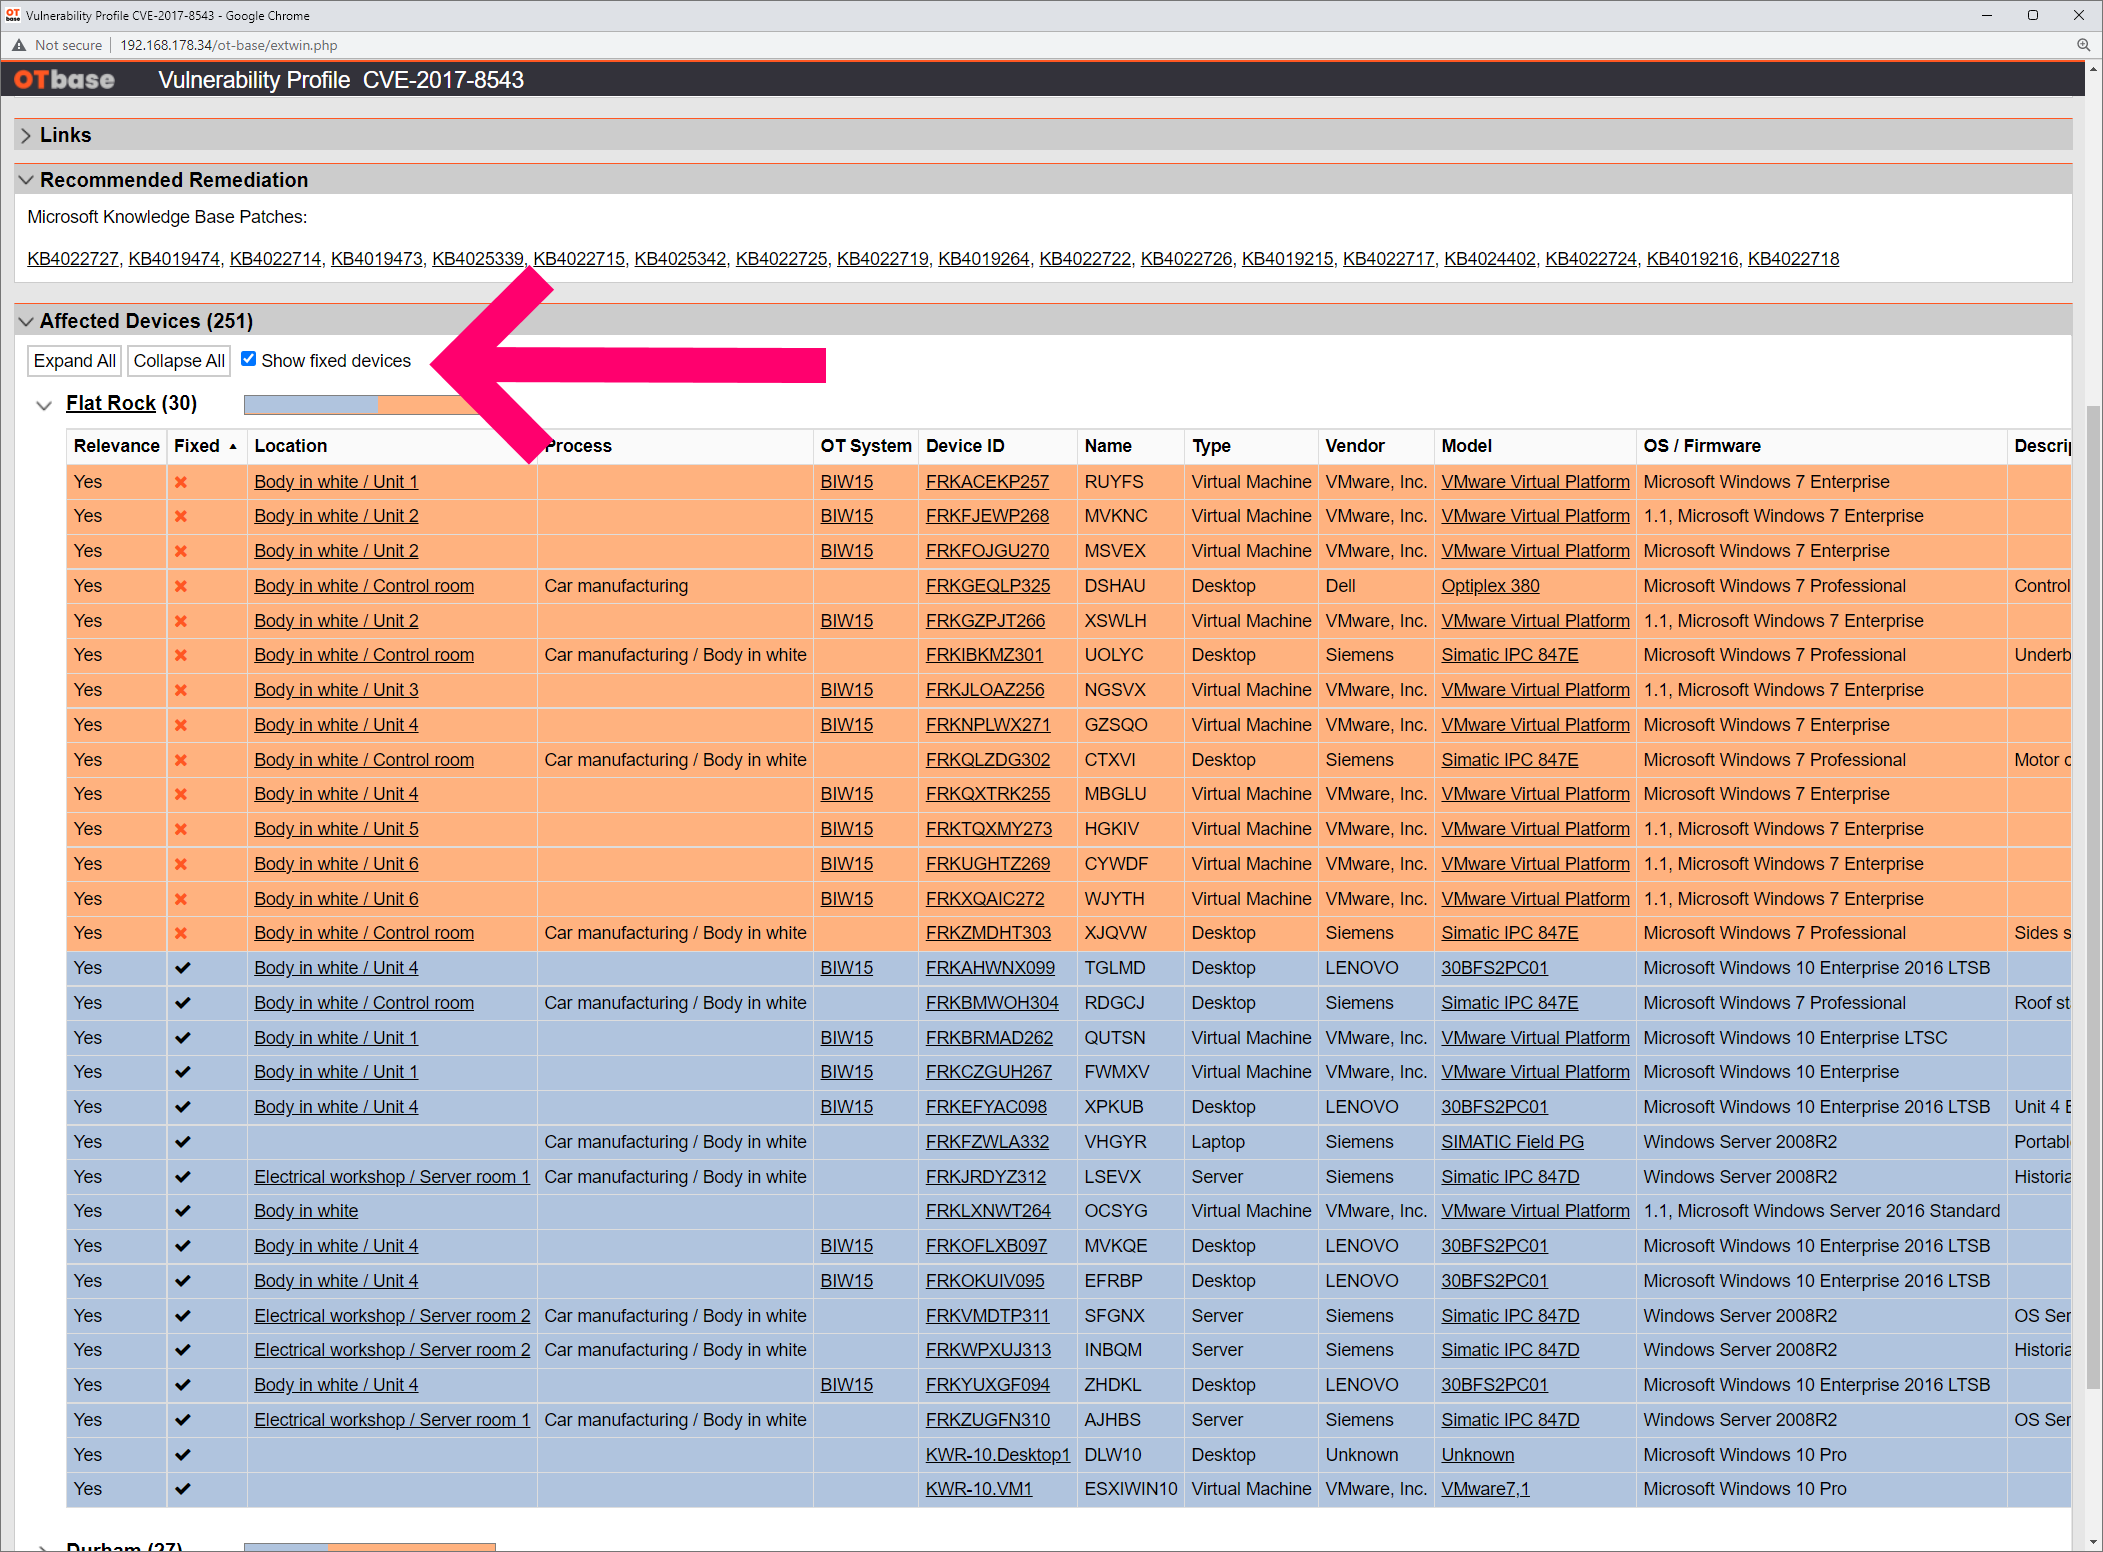
Task: Open the VMware7,1 model link
Action: (1485, 1489)
